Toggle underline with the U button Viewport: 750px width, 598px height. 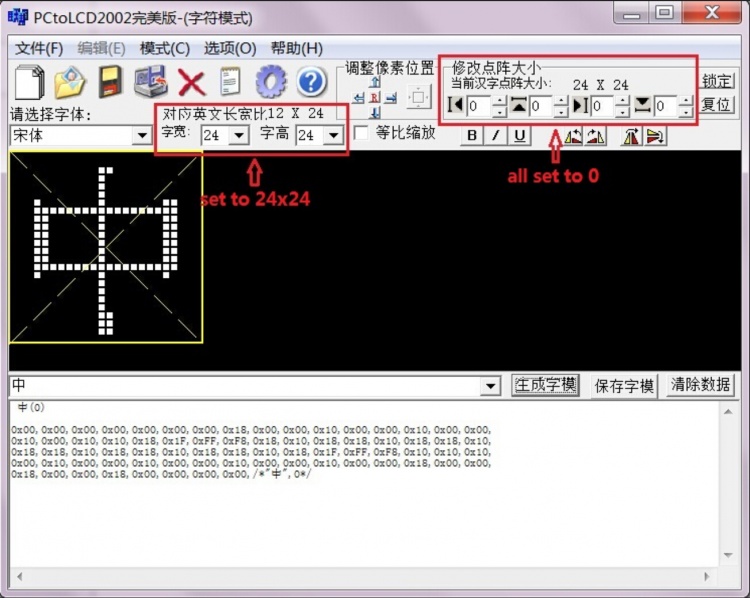pos(519,136)
